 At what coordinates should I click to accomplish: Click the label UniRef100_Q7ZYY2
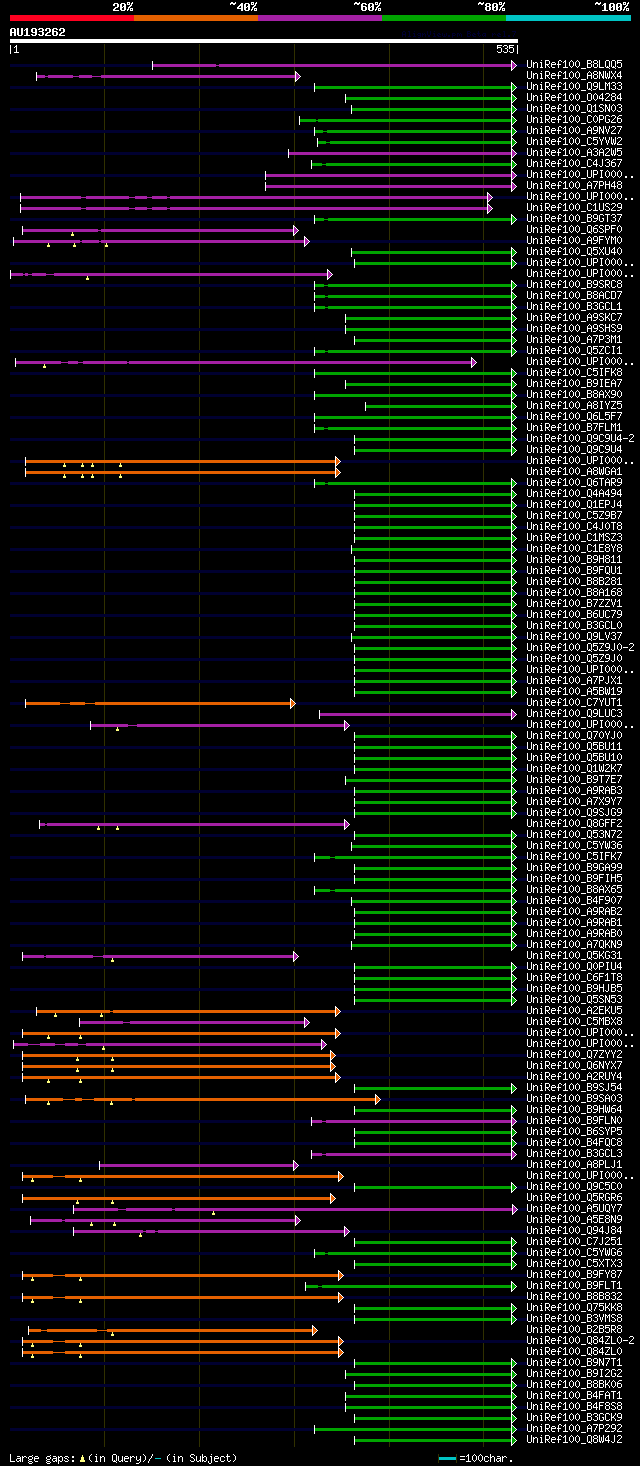574,1055
